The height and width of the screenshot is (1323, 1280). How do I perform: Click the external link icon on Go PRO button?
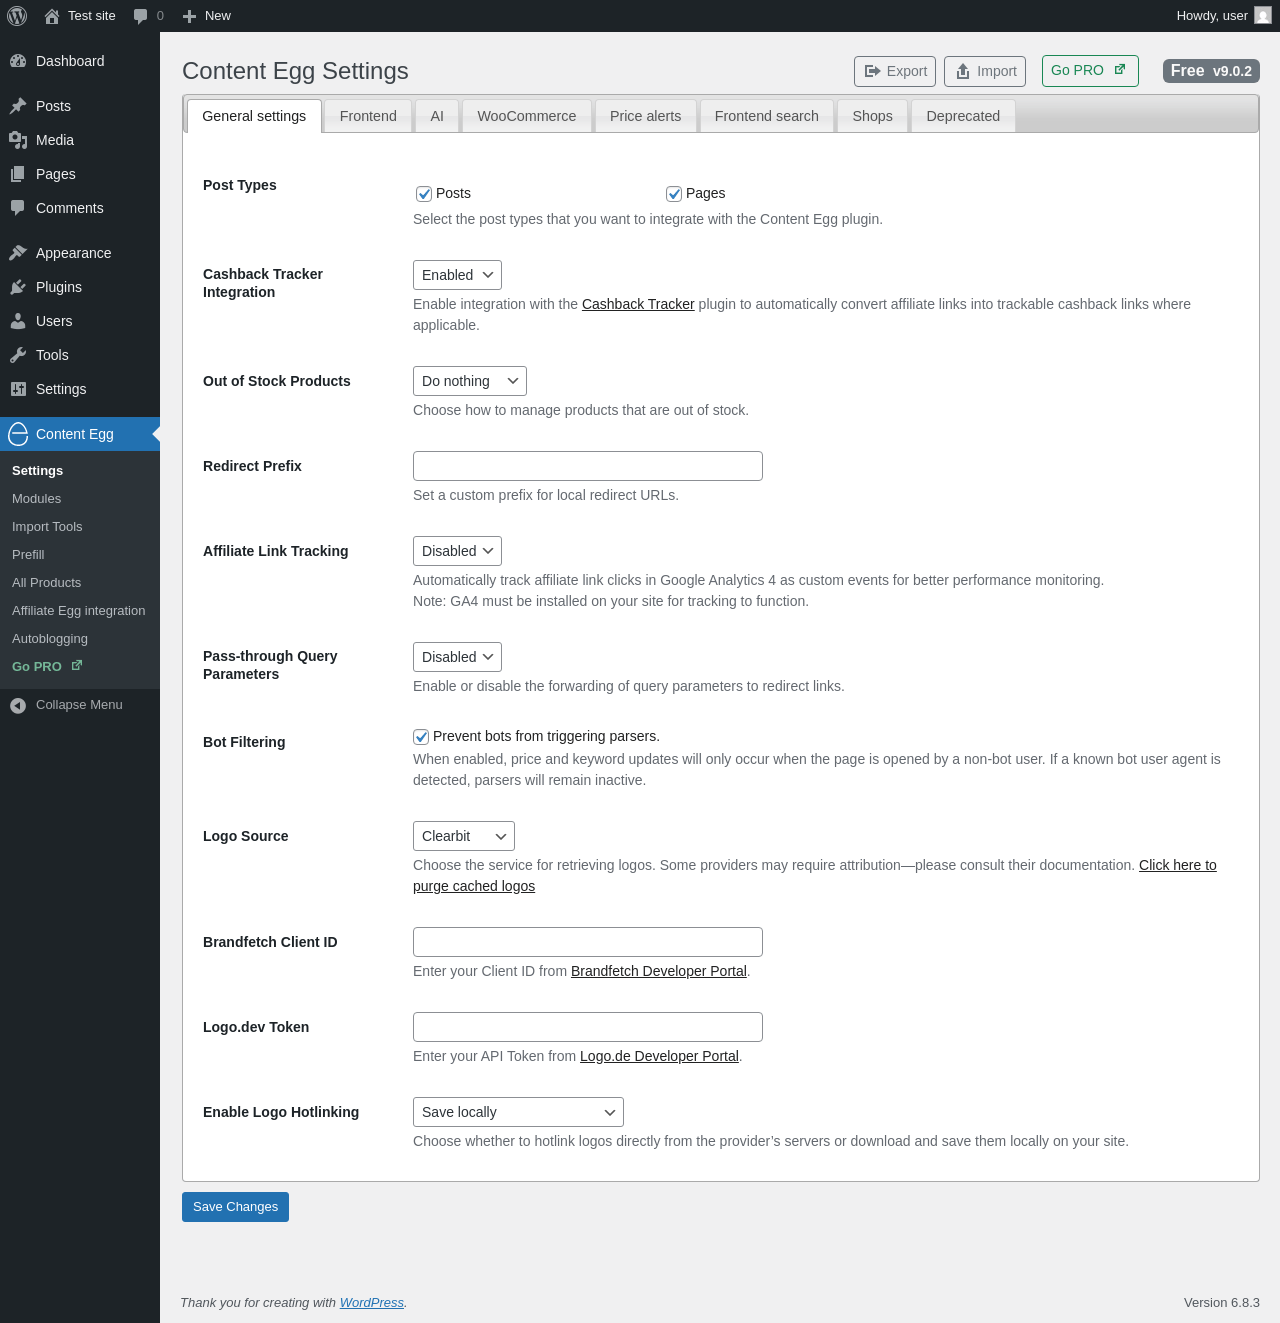[x=1120, y=69]
